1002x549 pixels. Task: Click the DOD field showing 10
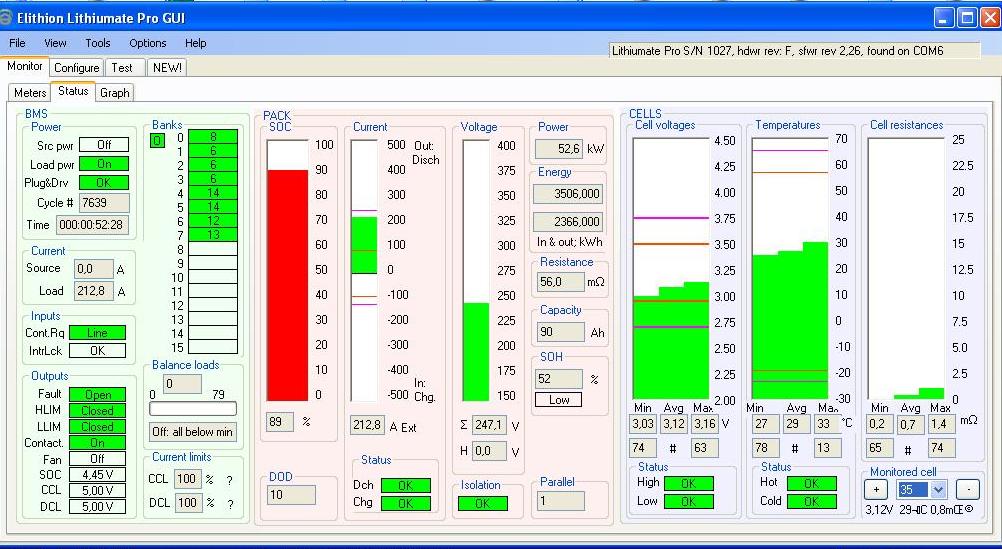pos(291,495)
